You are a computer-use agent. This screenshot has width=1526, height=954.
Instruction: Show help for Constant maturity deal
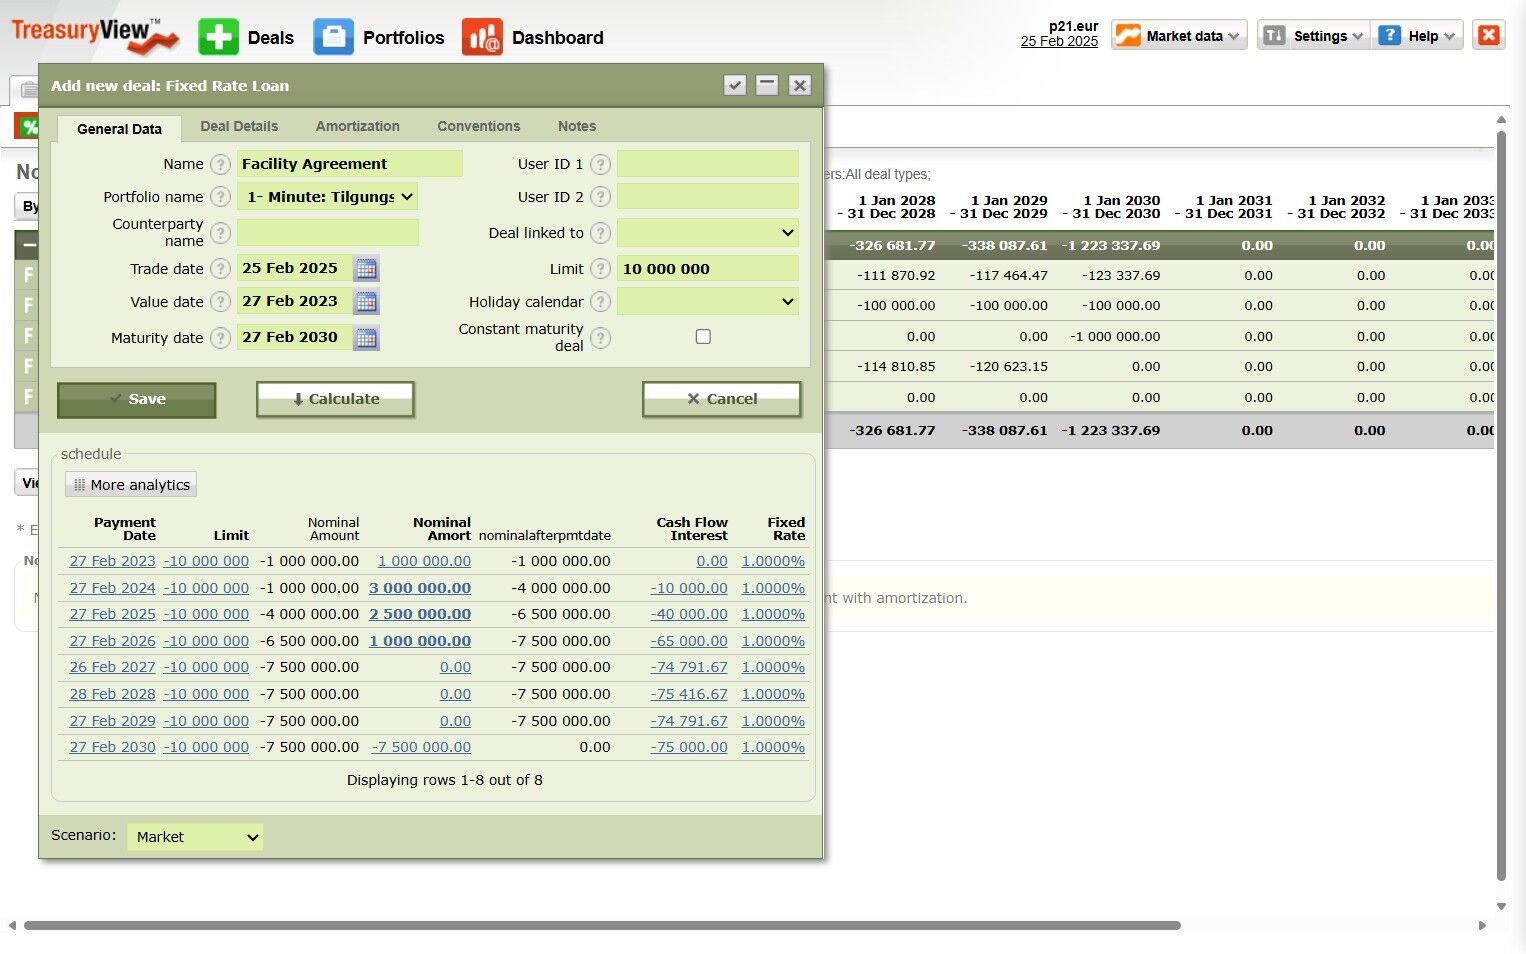[x=600, y=338]
